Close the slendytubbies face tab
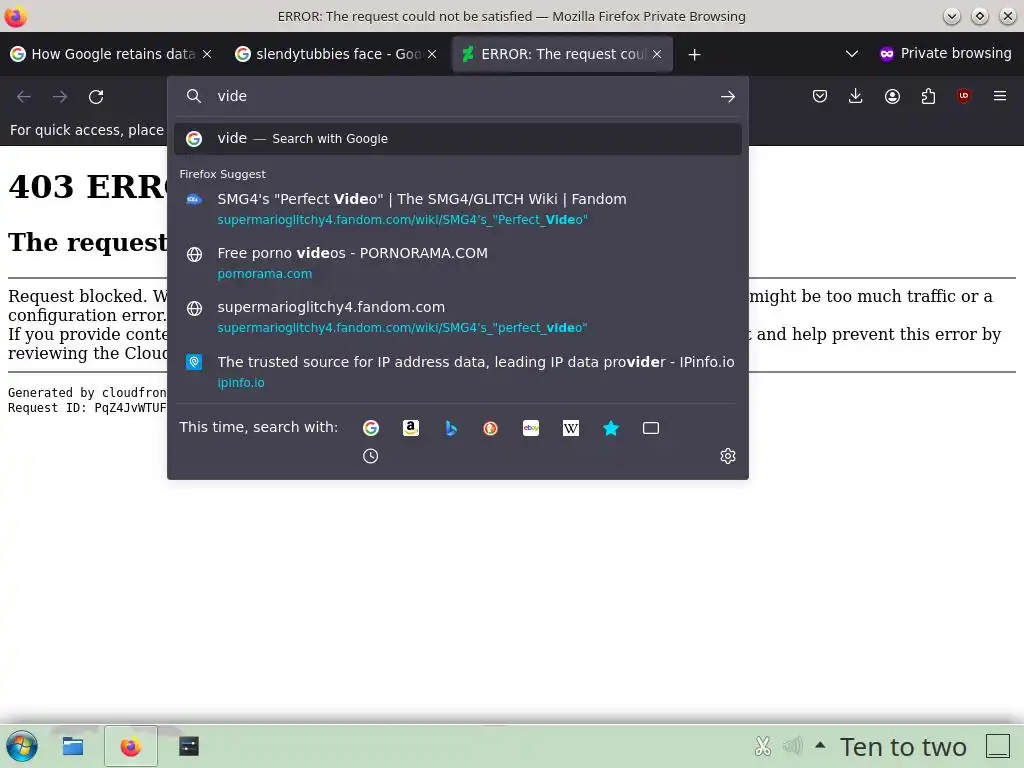Image resolution: width=1024 pixels, height=768 pixels. pos(432,54)
